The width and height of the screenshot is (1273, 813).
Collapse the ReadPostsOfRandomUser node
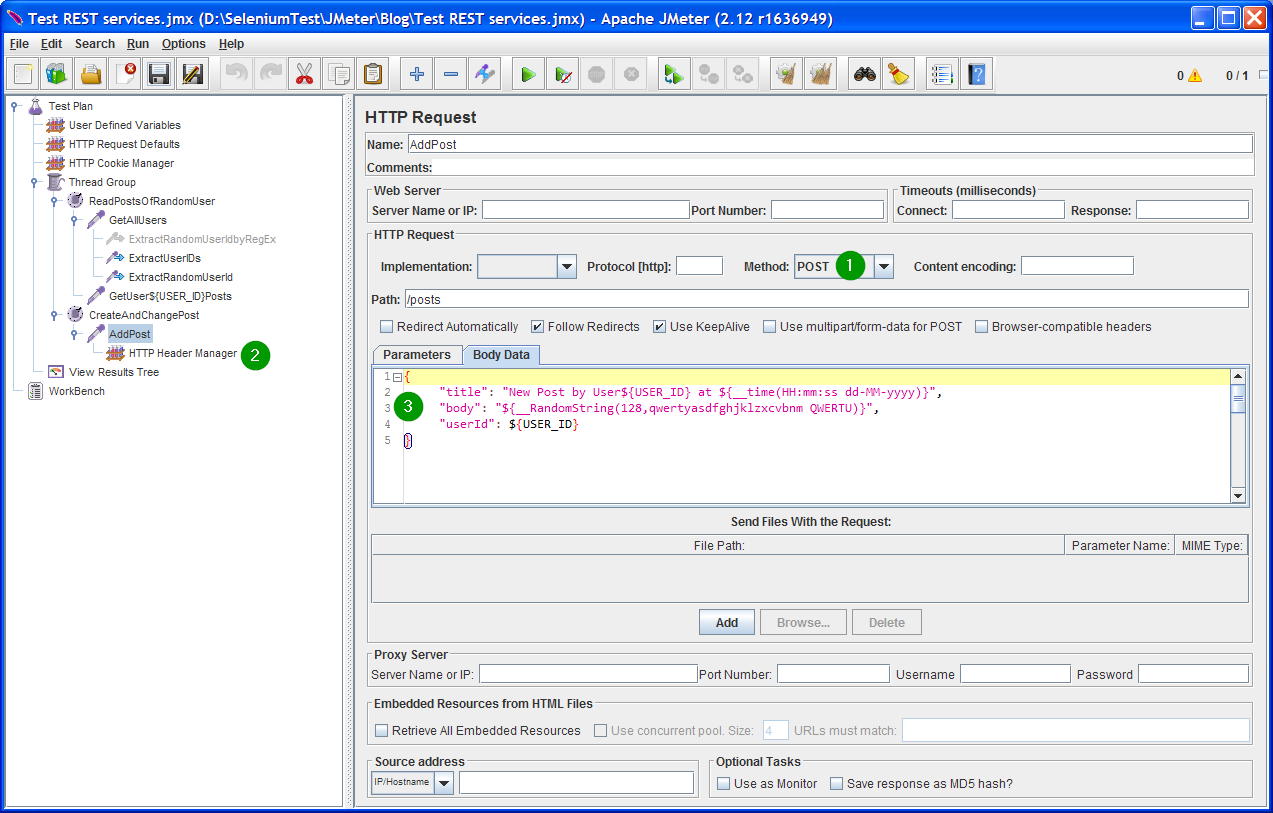(x=54, y=201)
